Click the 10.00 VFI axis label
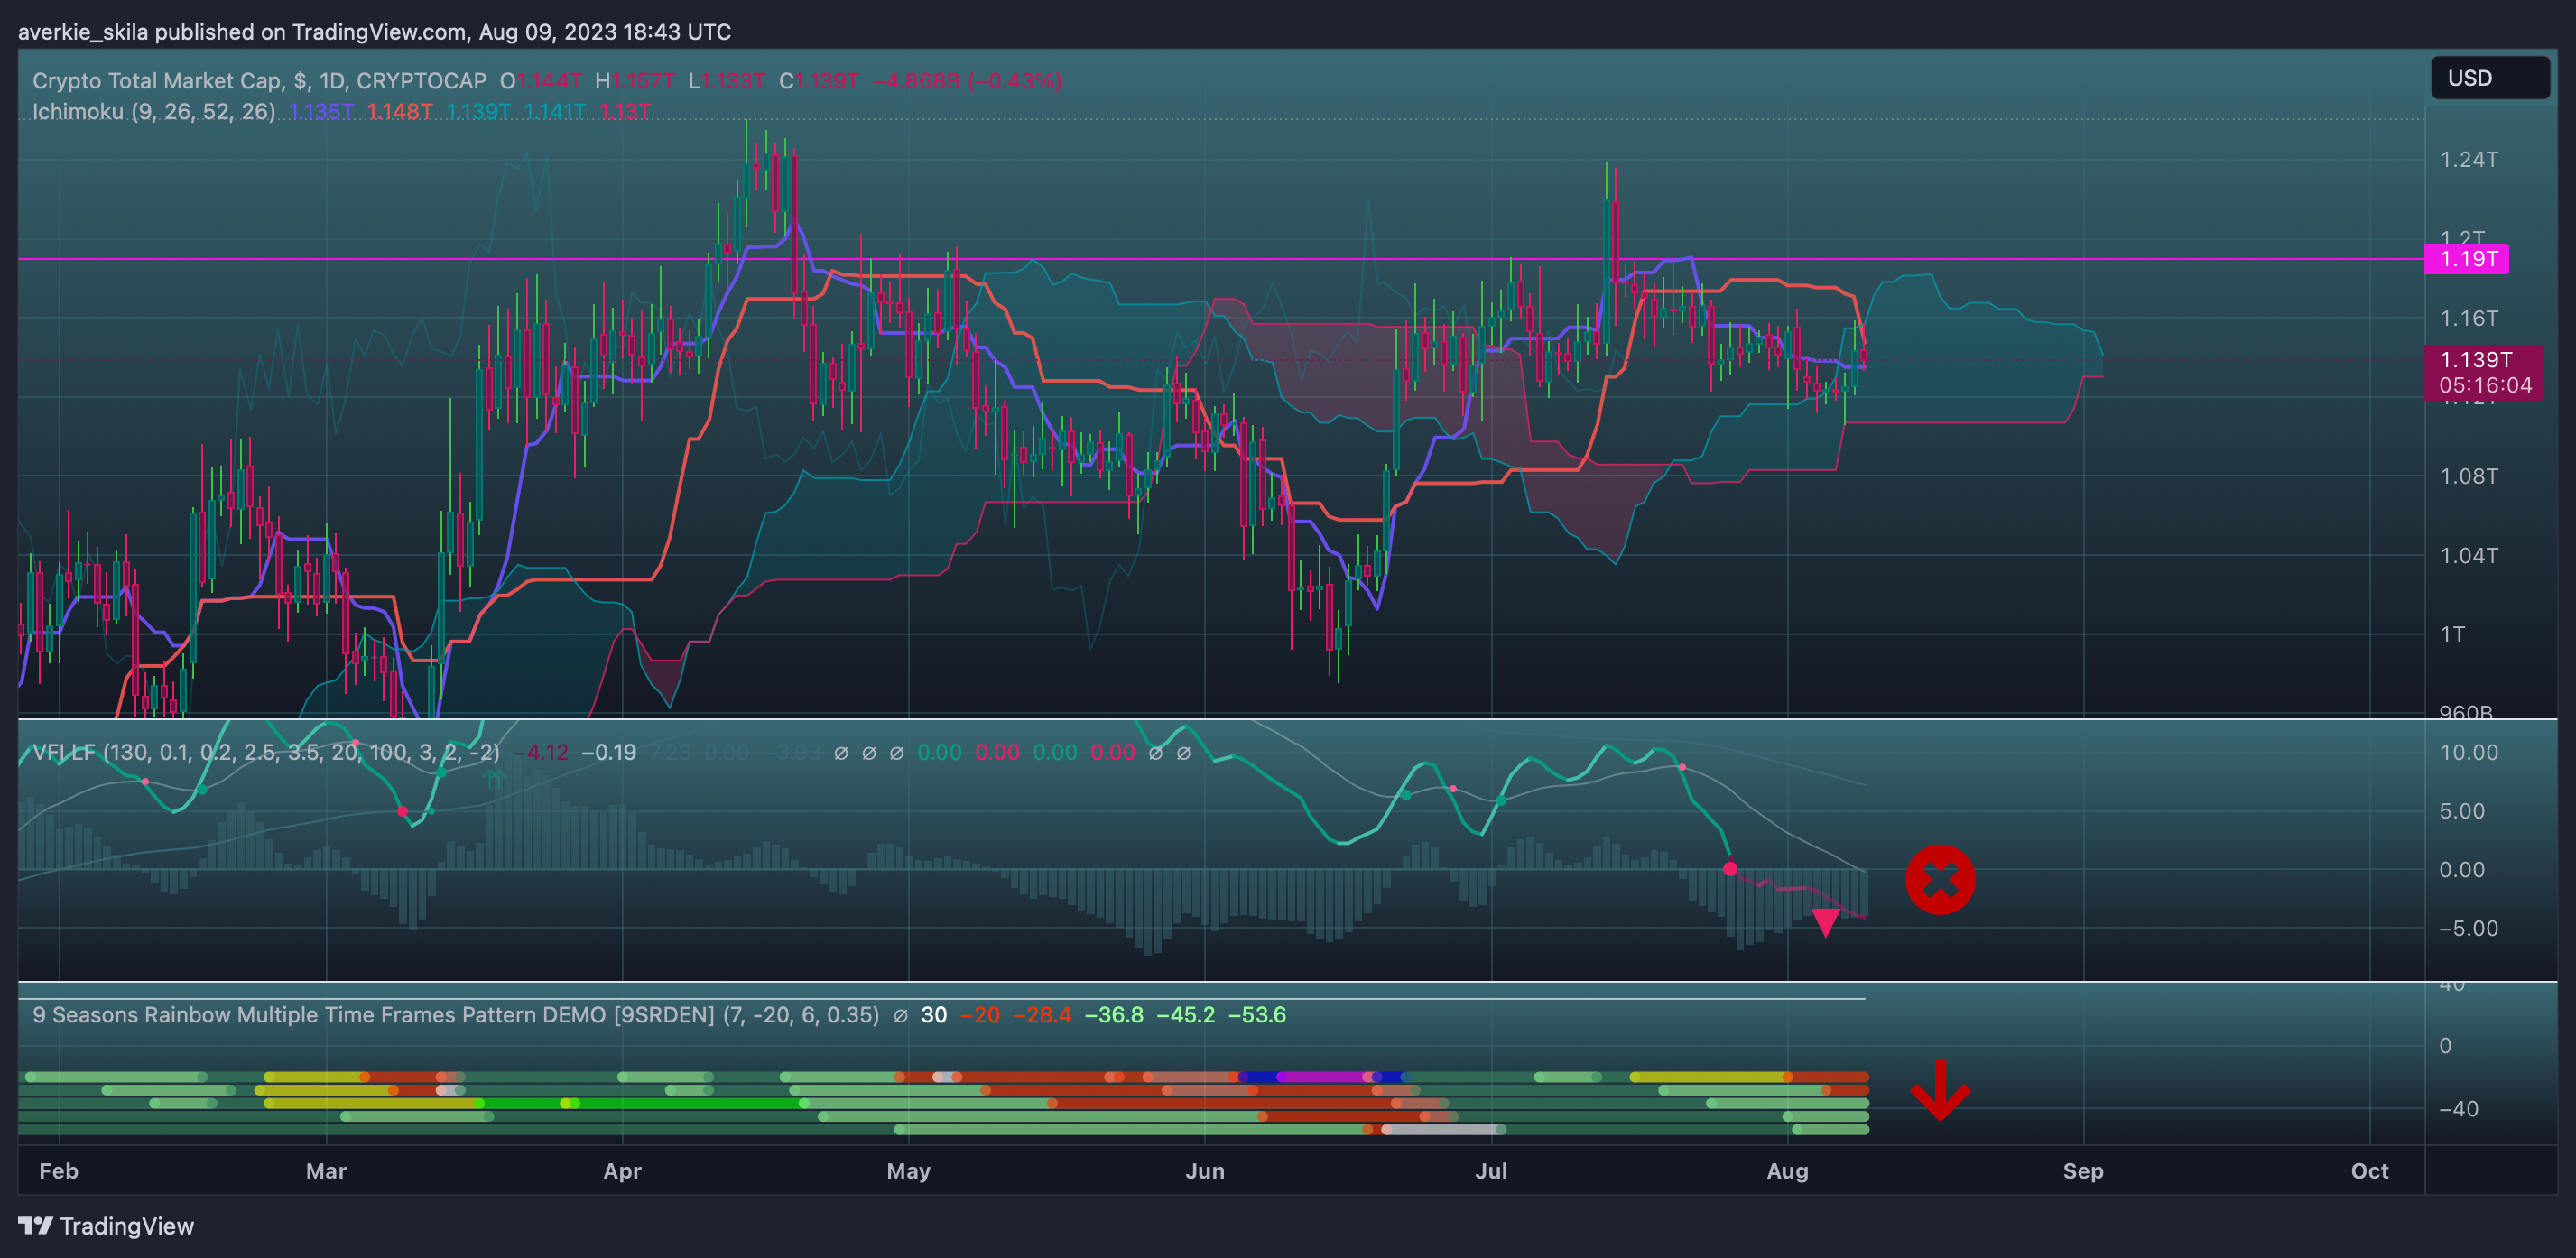2576x1258 pixels. coord(2469,752)
